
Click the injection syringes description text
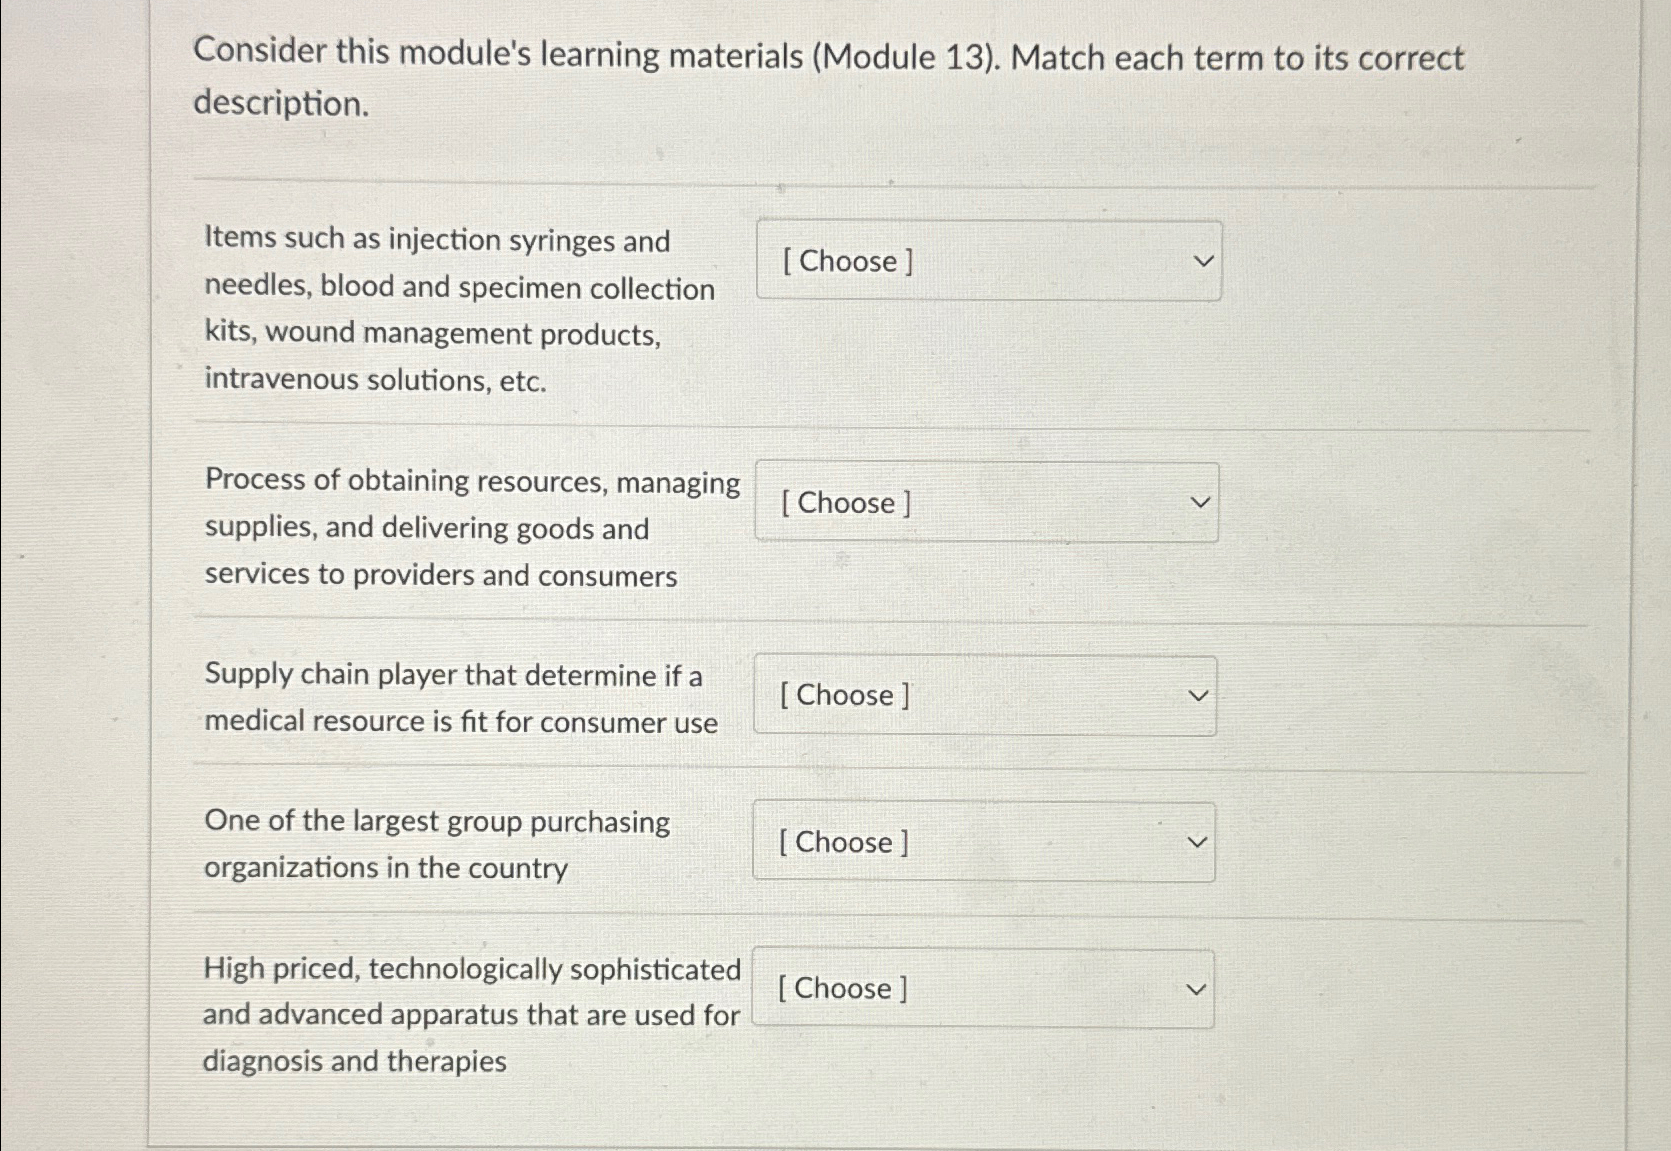pos(459,308)
